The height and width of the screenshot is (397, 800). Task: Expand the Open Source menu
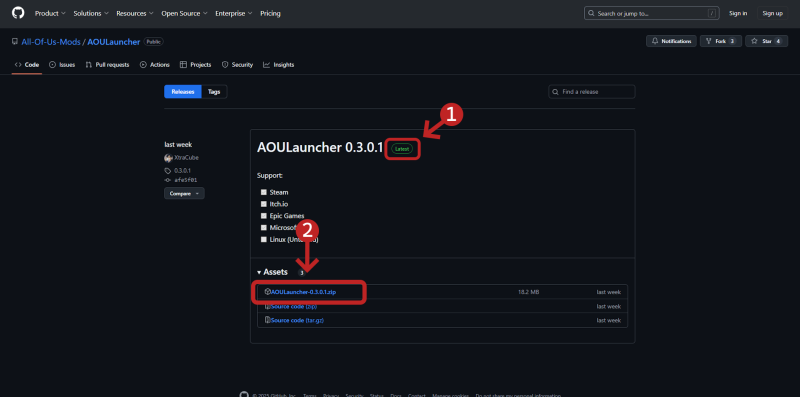pos(184,13)
